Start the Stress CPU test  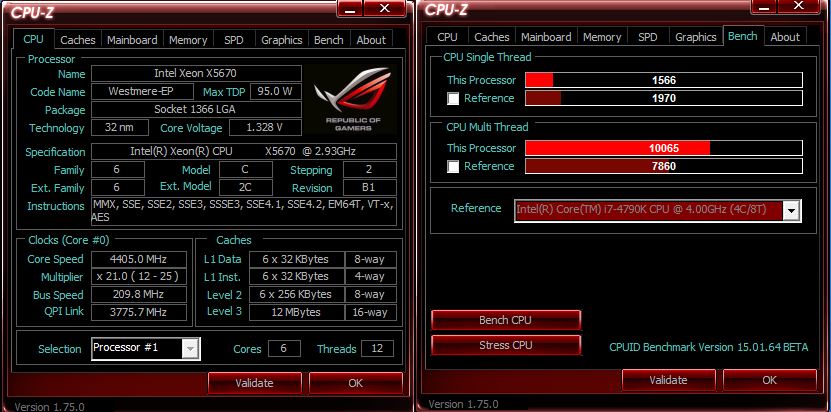pyautogui.click(x=506, y=345)
